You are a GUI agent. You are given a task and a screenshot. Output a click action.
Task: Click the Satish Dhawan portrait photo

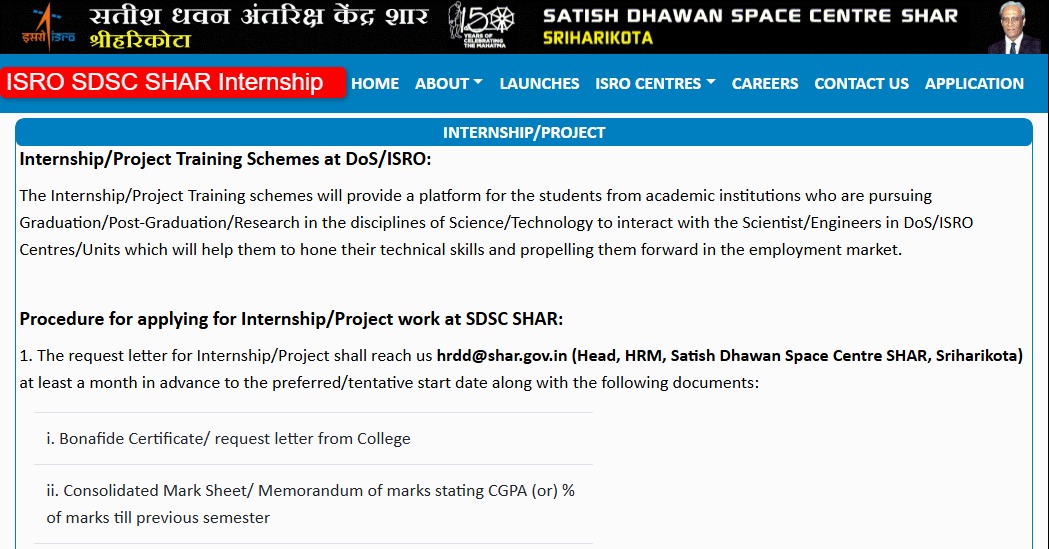(x=1016, y=27)
